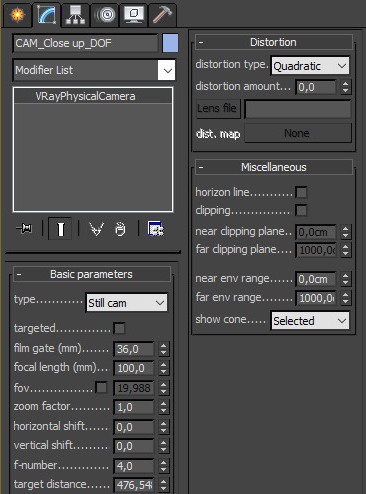This screenshot has width=366, height=494.
Task: Open the Utilities hammer tab
Action: [162, 15]
